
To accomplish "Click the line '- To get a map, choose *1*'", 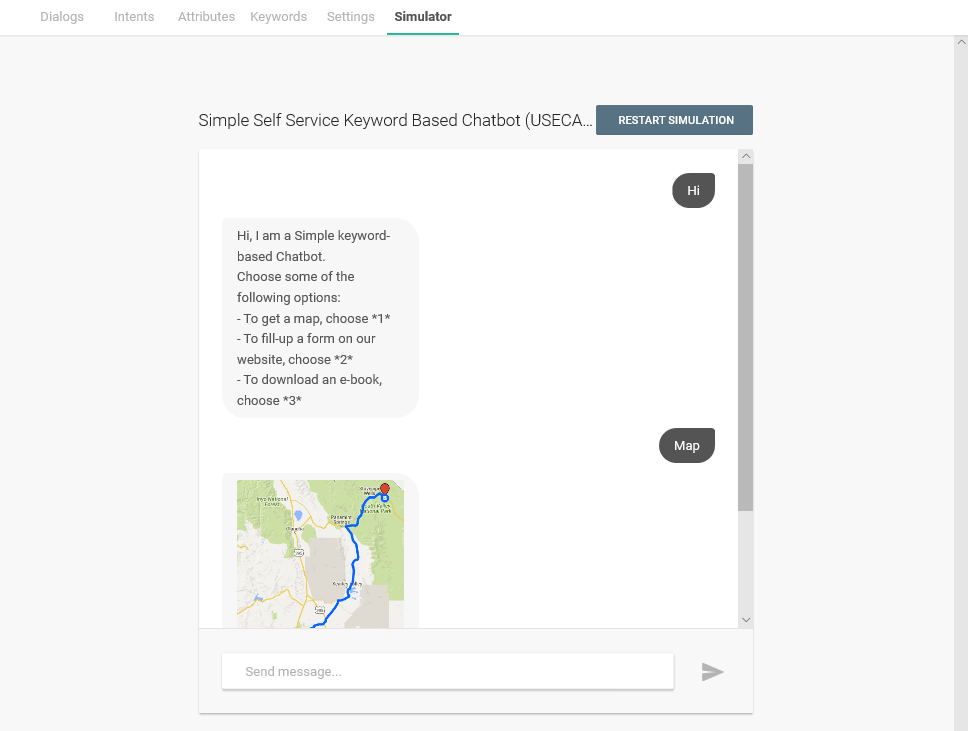I will [314, 319].
